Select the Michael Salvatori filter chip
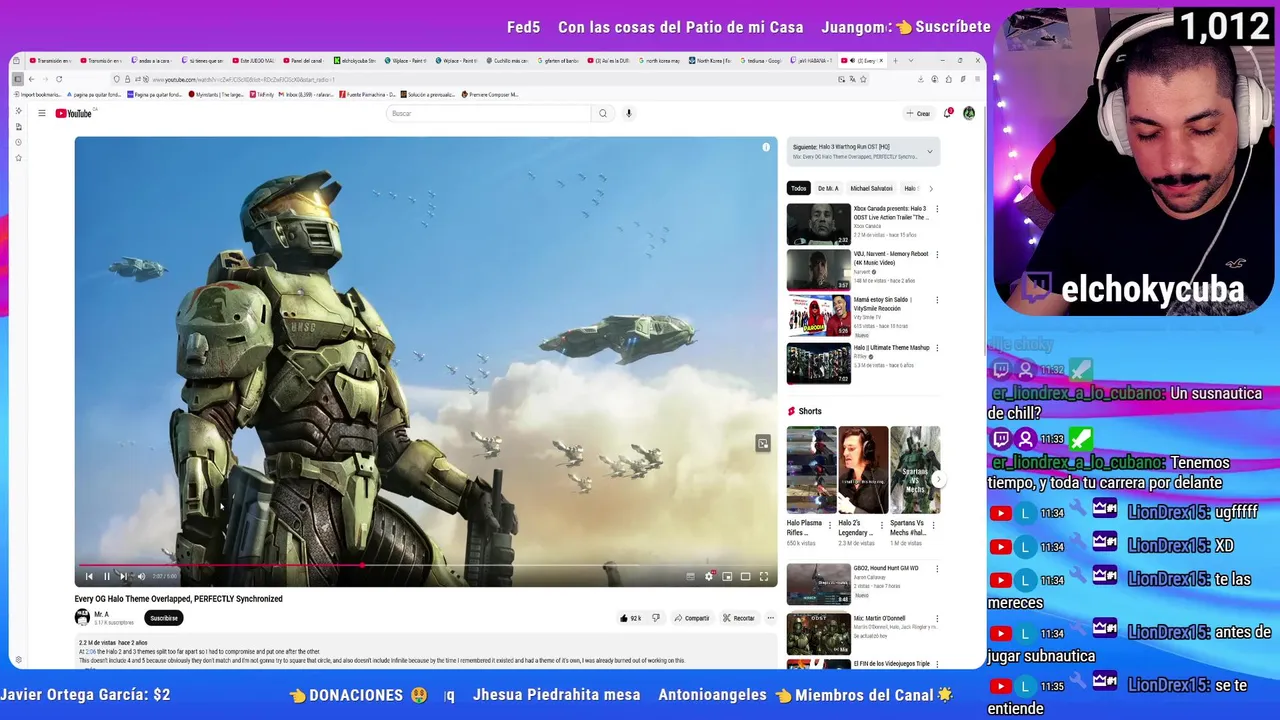The height and width of the screenshot is (720, 1280). 871,188
